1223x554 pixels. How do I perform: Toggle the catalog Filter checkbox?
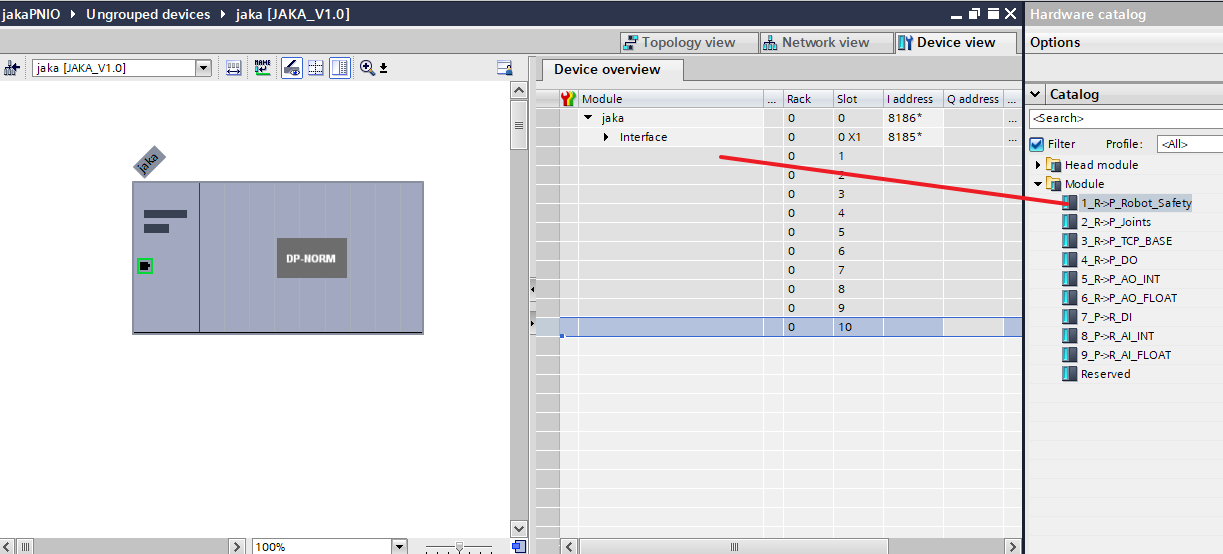click(1037, 144)
